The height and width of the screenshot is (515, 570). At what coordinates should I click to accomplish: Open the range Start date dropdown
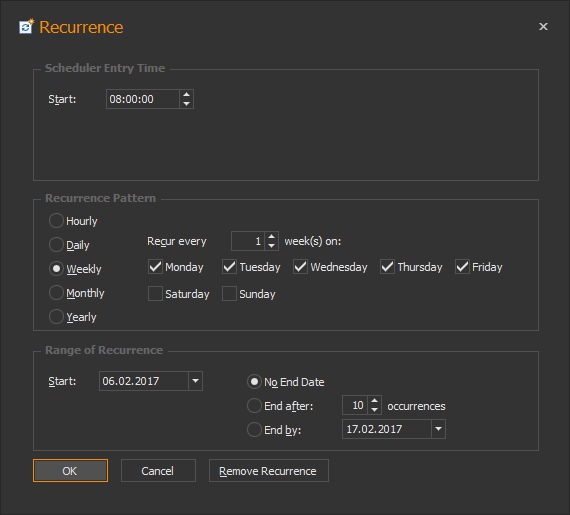tap(196, 381)
